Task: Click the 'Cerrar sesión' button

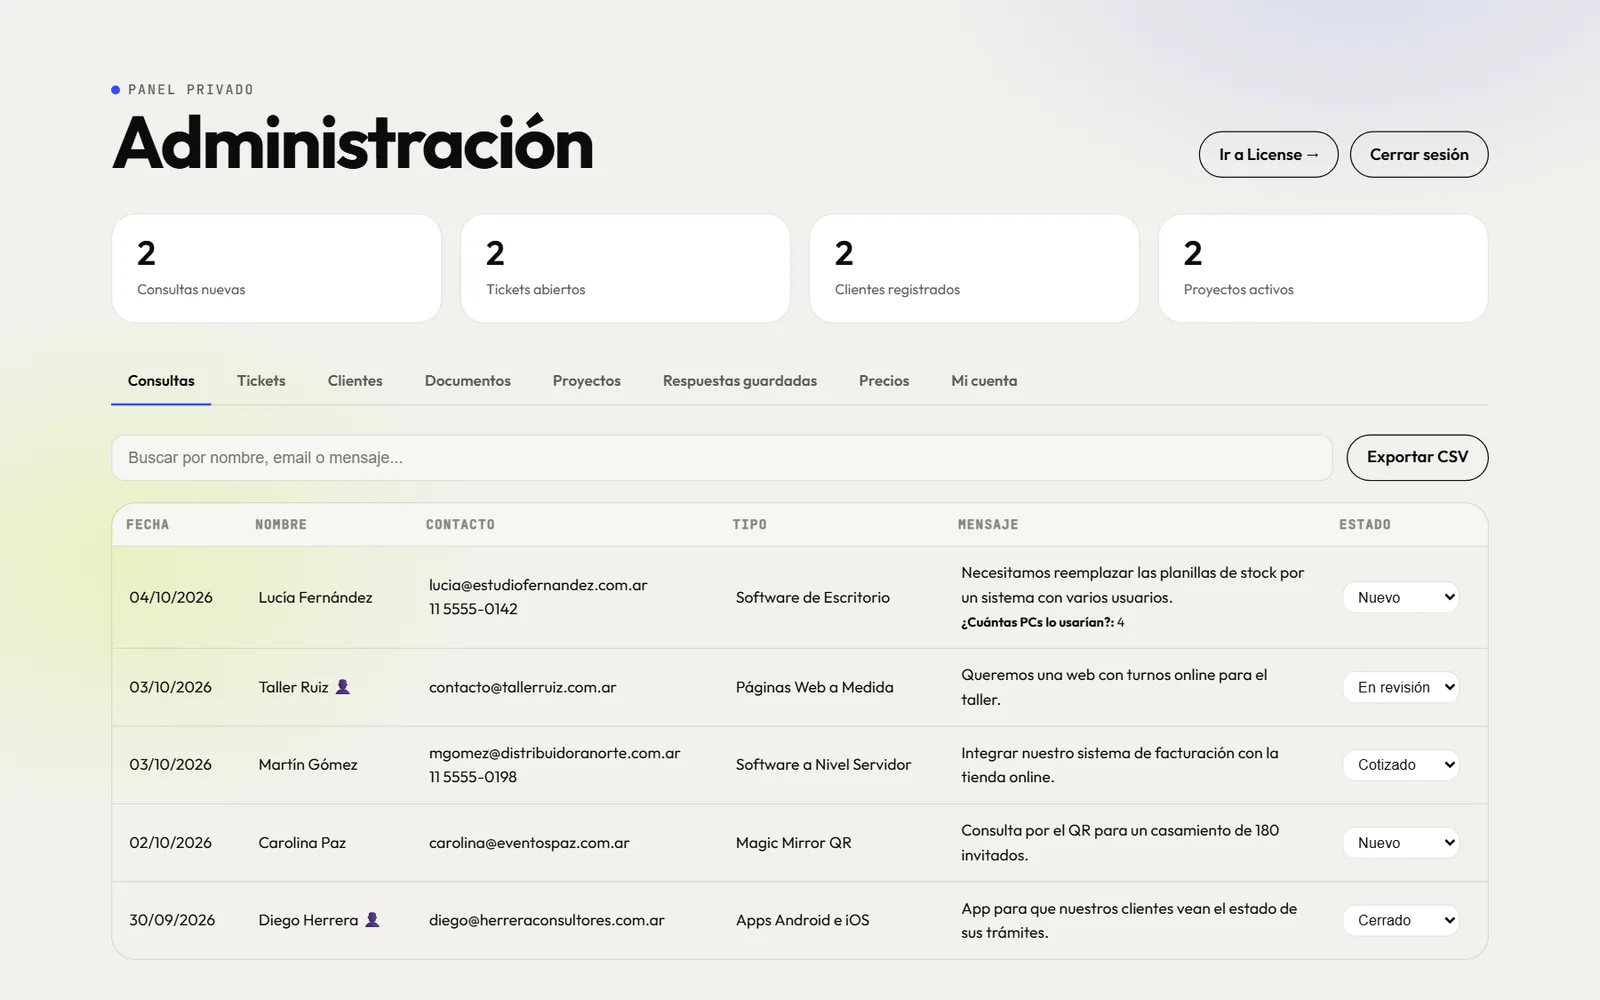Action: (x=1419, y=155)
